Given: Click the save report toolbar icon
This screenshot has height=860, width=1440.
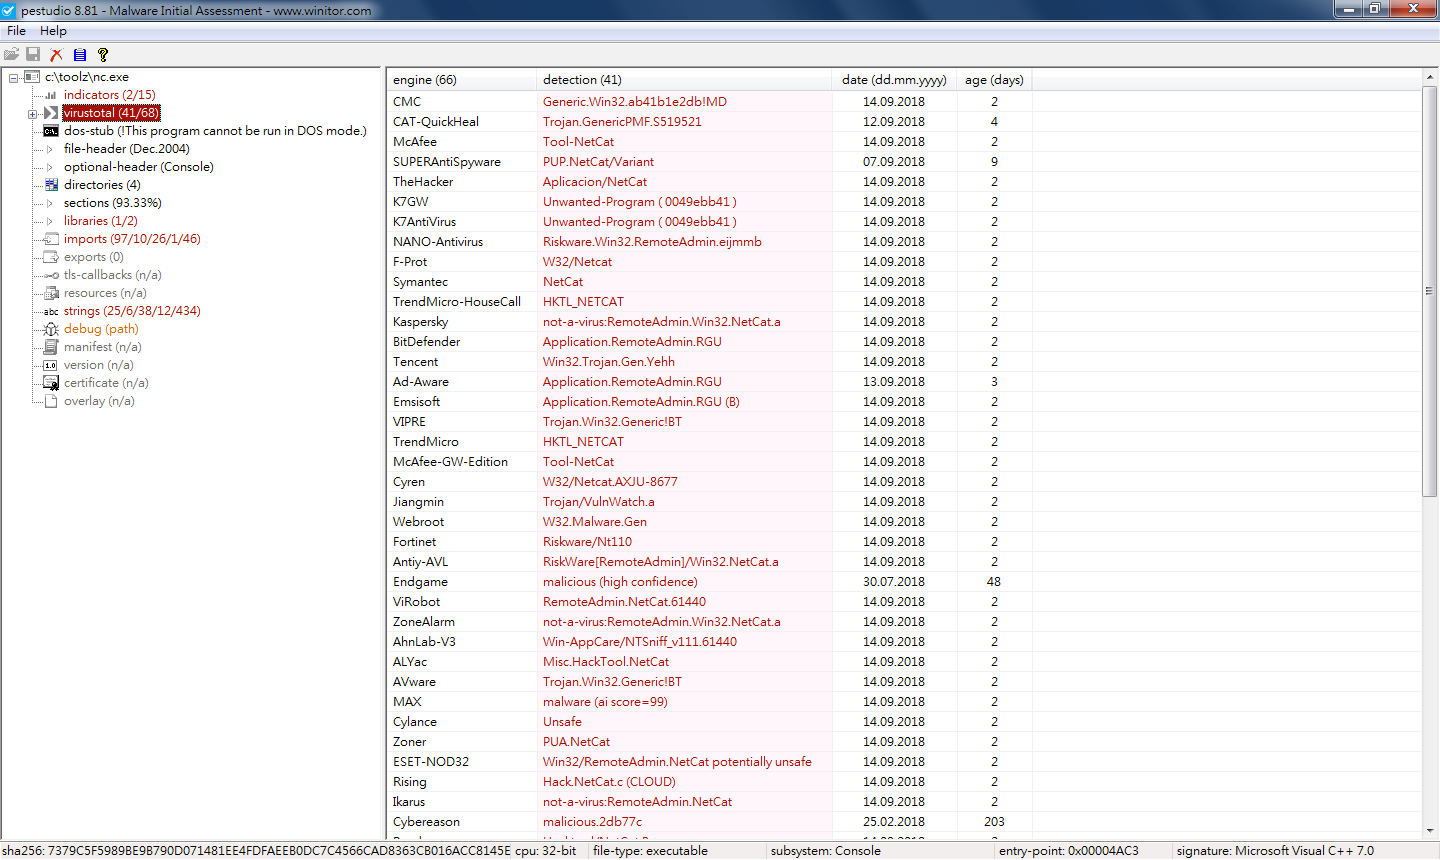Looking at the screenshot, I should (33, 55).
